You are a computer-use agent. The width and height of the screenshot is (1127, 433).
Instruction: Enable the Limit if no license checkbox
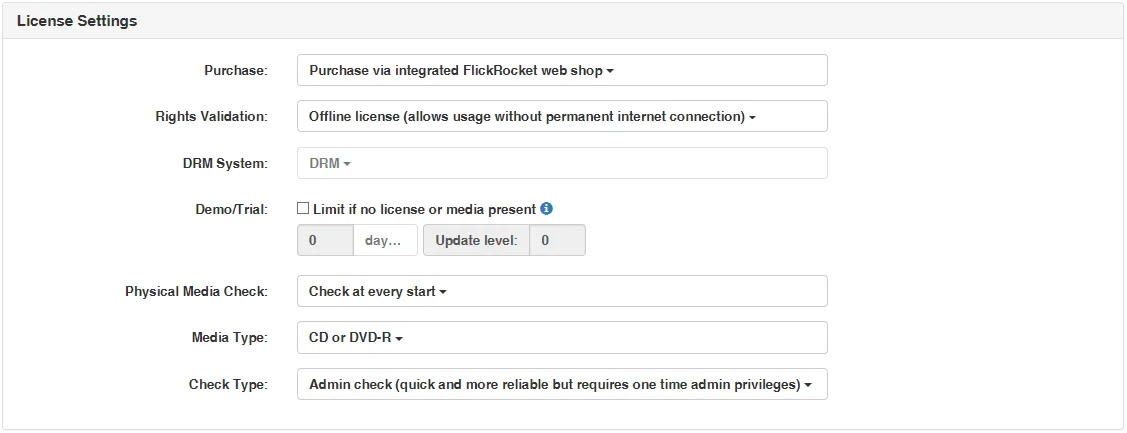click(303, 209)
